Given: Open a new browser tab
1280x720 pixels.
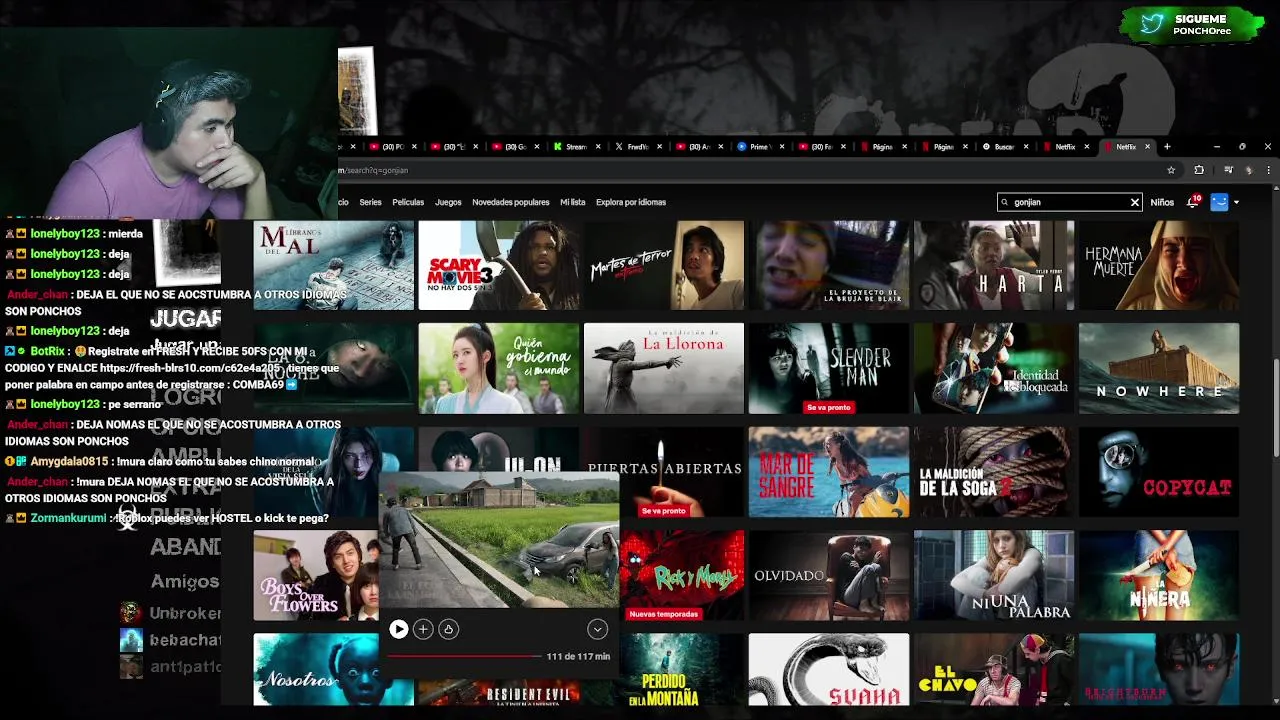Looking at the screenshot, I should pyautogui.click(x=1166, y=147).
